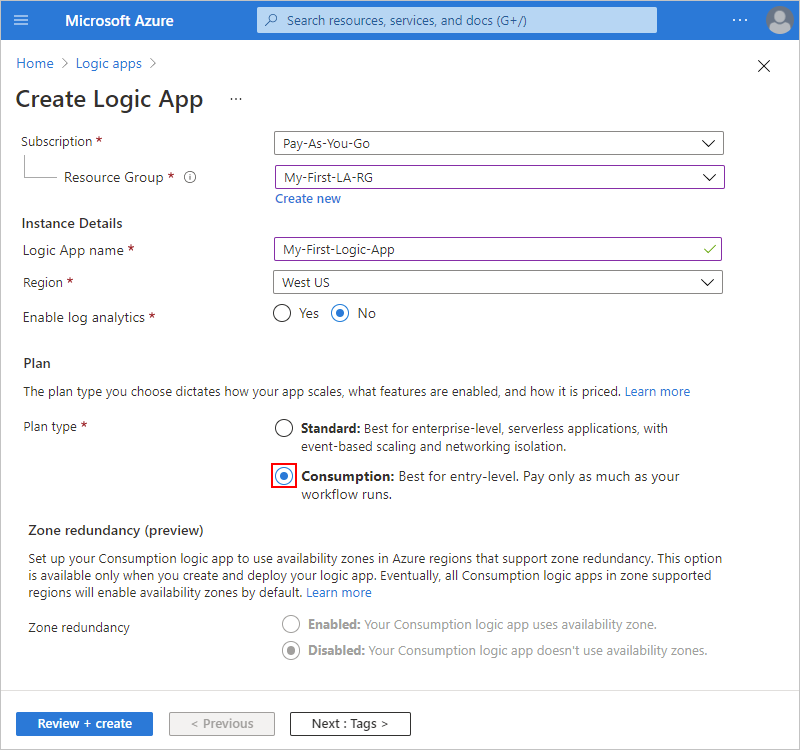Open the top bar more options ellipsis

tap(739, 20)
